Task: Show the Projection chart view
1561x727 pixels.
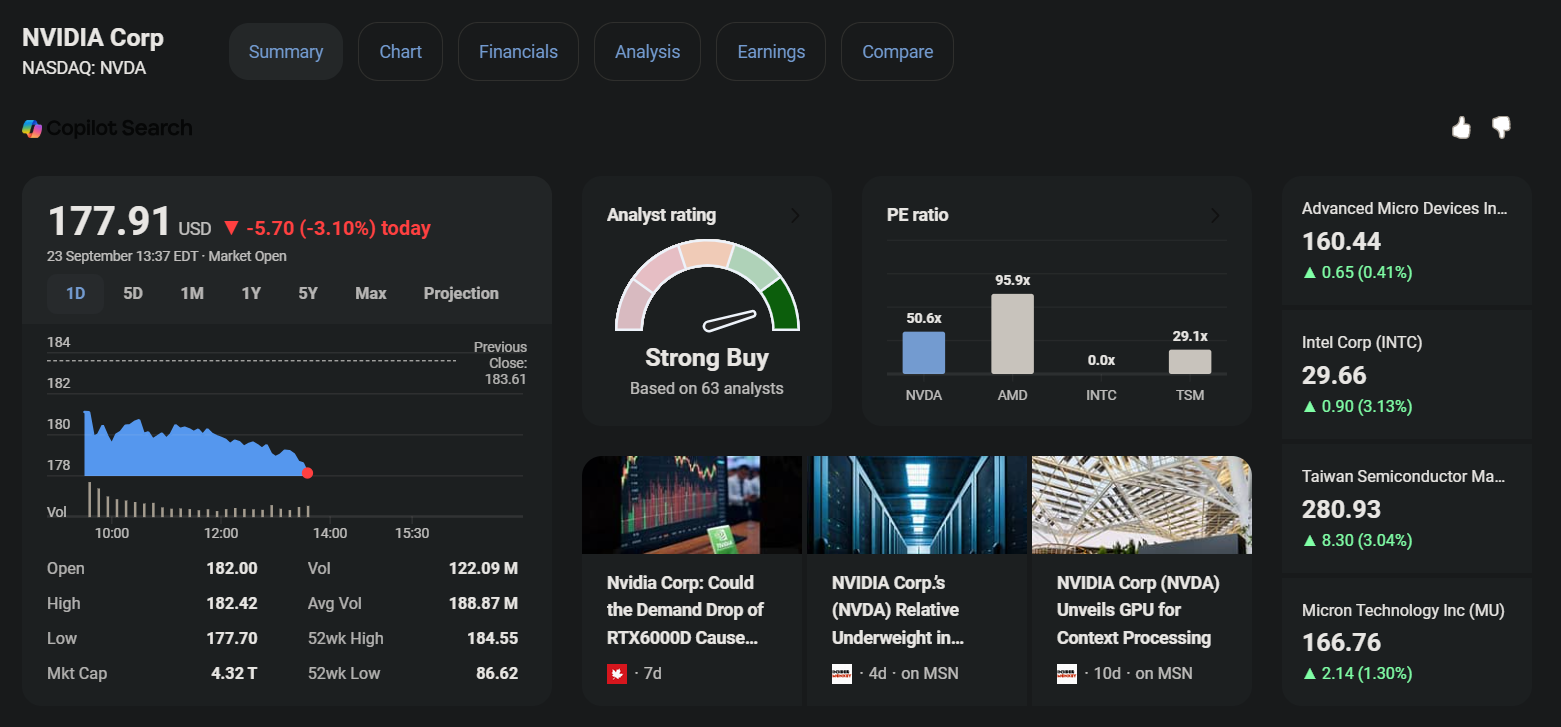Action: coord(461,293)
